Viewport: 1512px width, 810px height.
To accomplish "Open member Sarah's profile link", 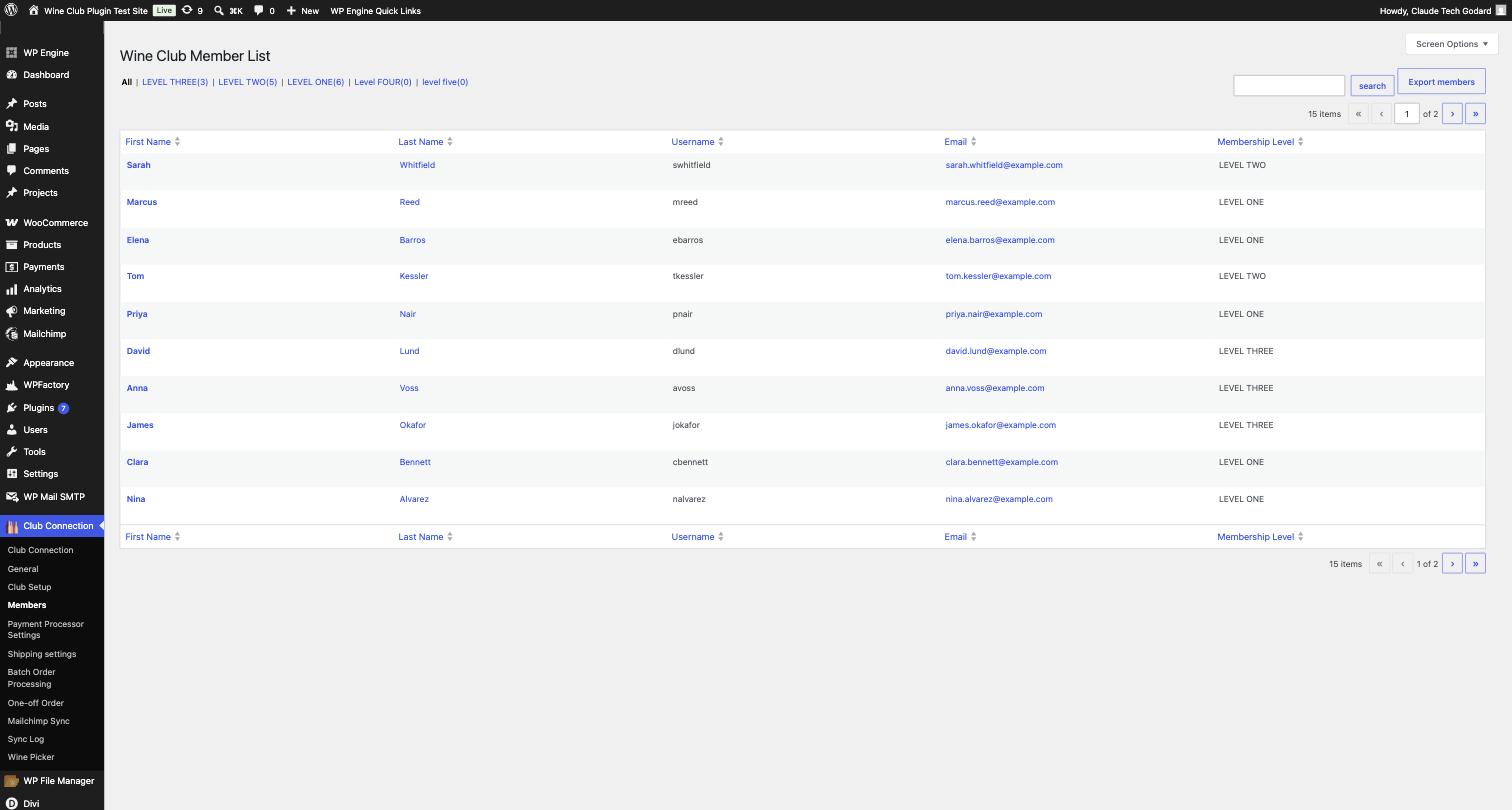I will [x=138, y=165].
